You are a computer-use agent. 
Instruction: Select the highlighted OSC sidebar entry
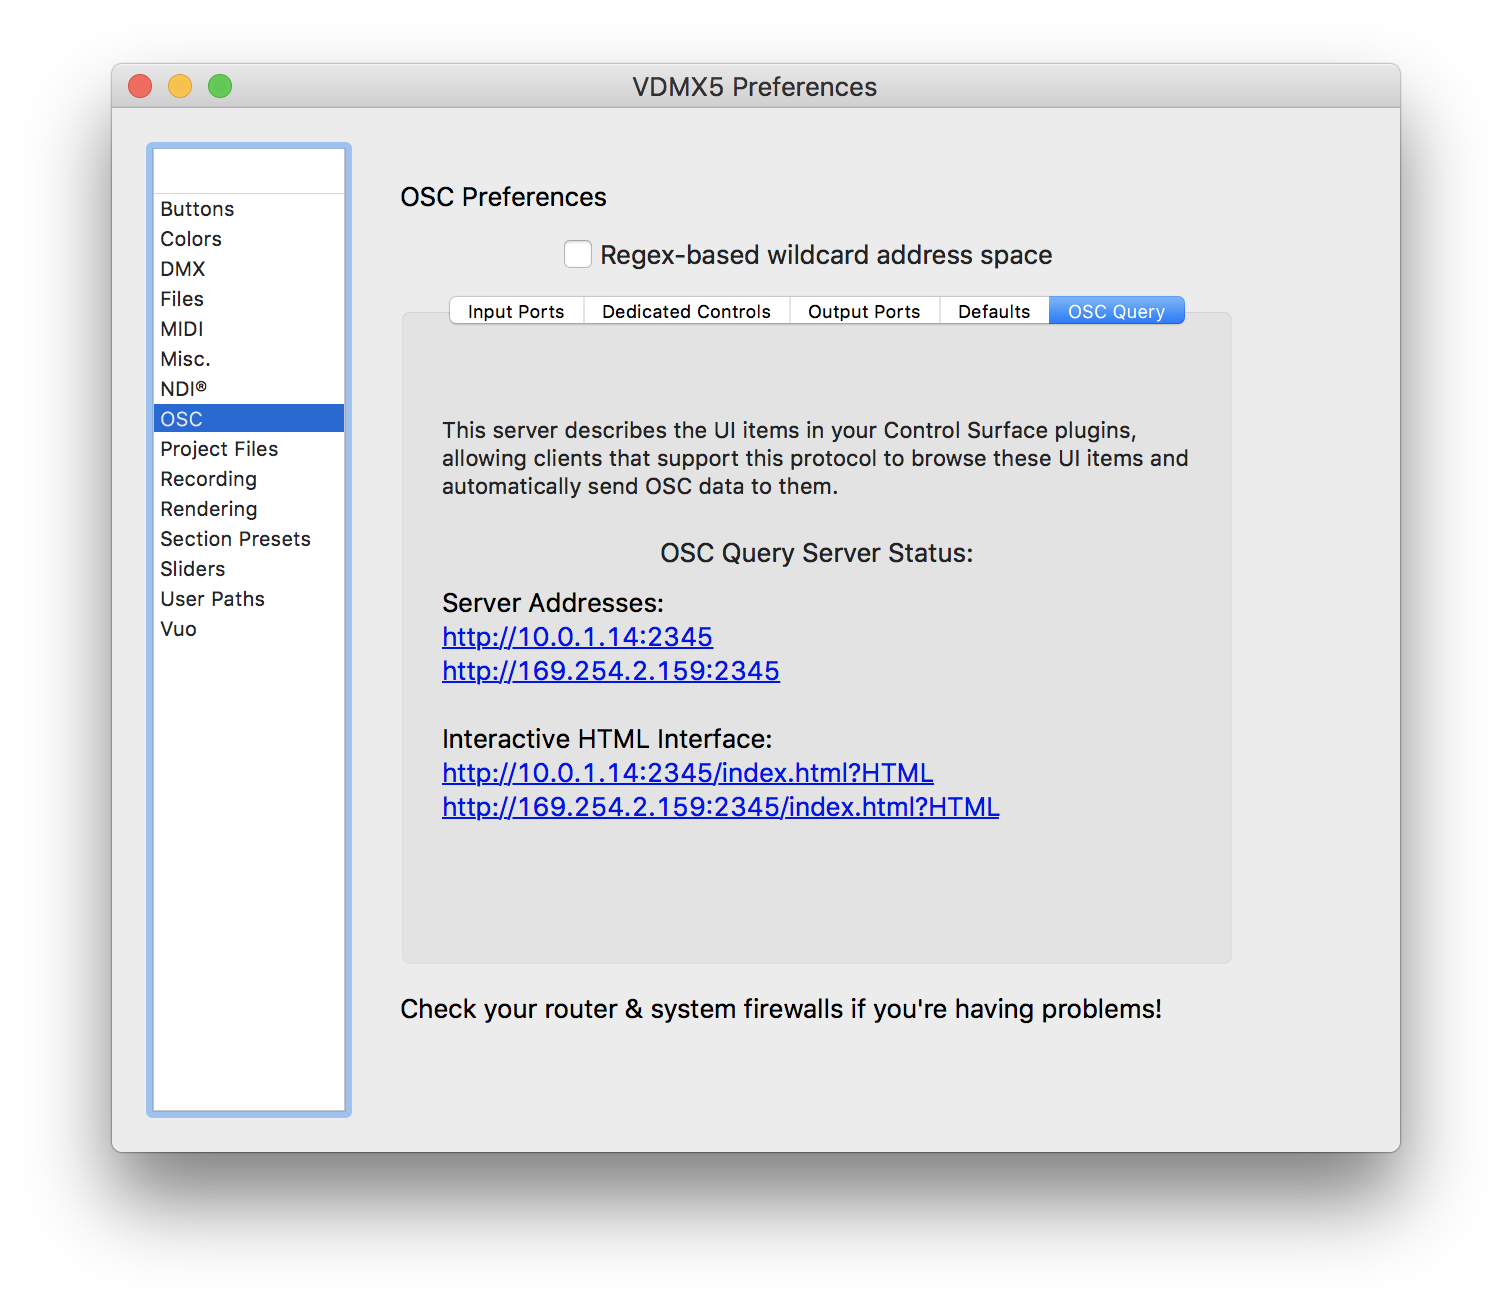point(249,419)
